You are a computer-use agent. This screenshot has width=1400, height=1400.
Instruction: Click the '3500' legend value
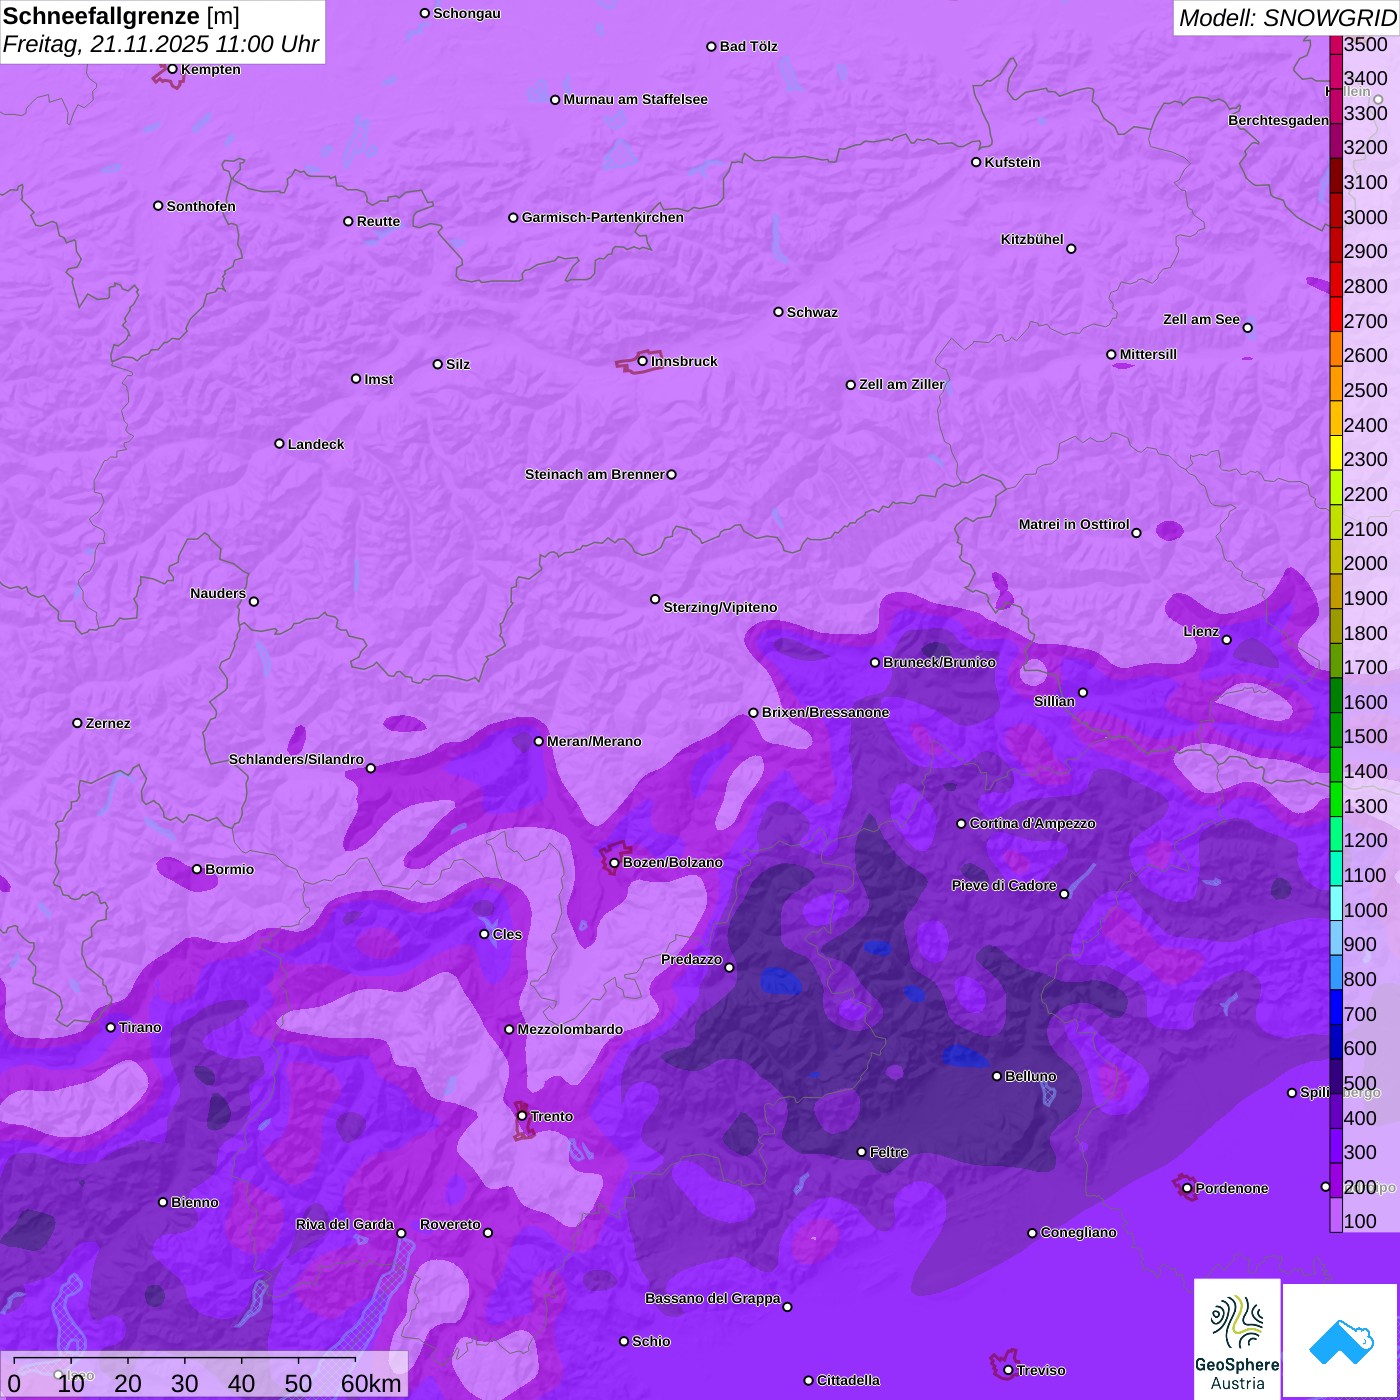tap(1366, 44)
